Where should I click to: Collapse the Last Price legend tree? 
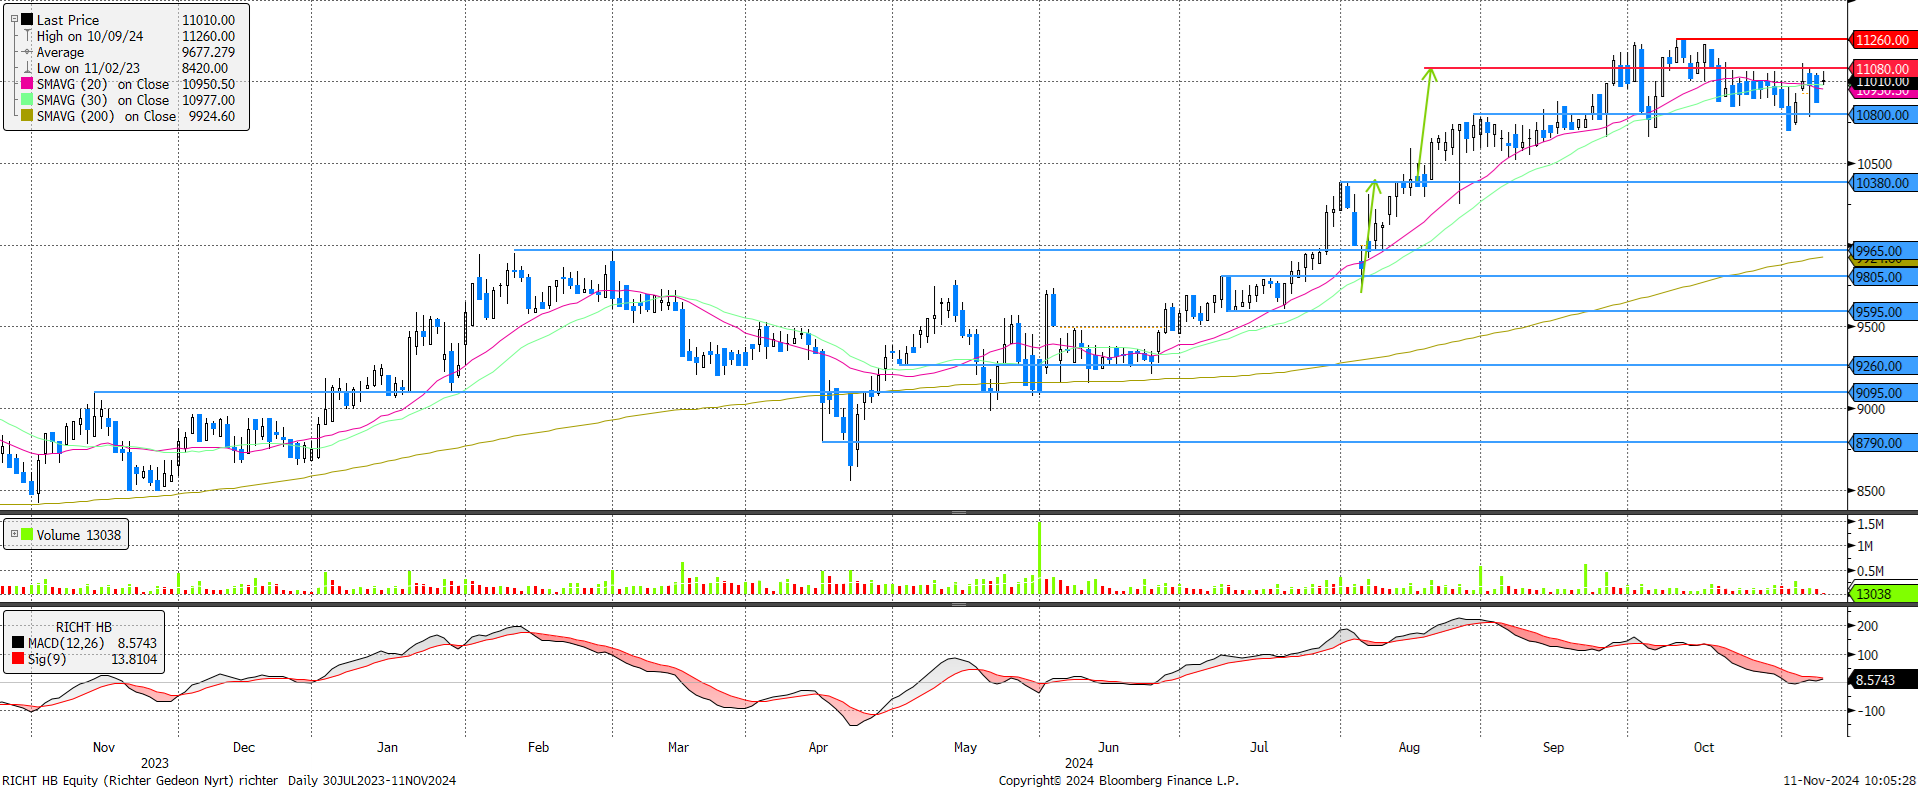pos(14,19)
